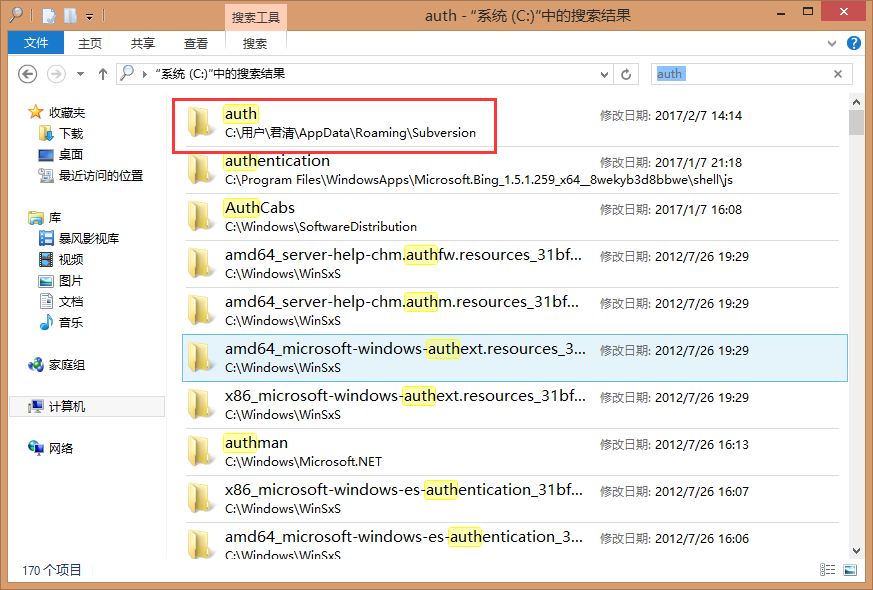873x590 pixels.
Task: Switch to details view layout icon
Action: [827, 569]
